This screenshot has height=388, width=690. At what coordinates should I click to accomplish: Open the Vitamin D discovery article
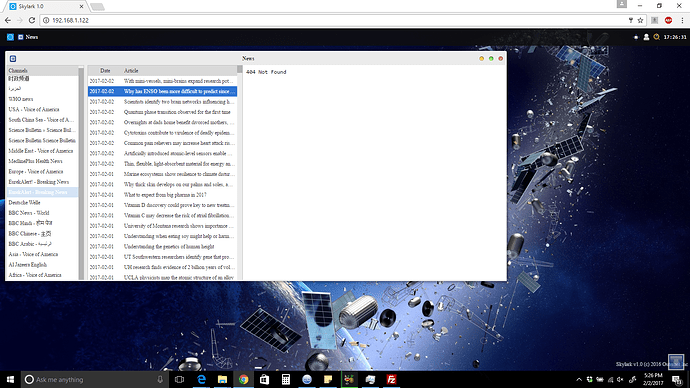click(x=162, y=205)
